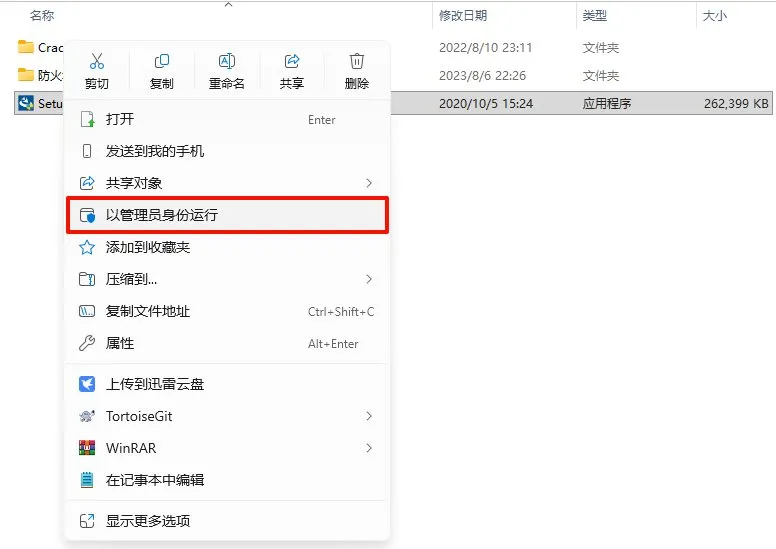Viewport: 776px width, 549px height.
Task: Click the phone icon beside 发送到我的手机
Action: pyautogui.click(x=87, y=151)
